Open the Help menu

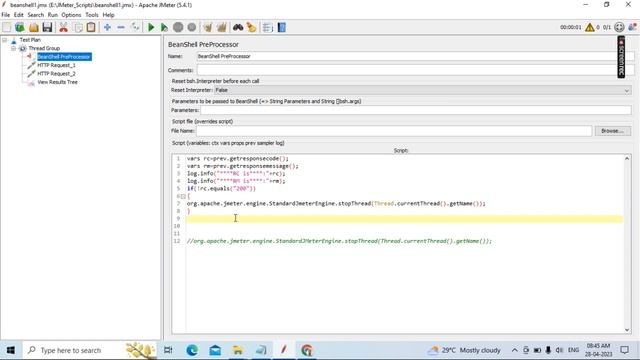108,15
